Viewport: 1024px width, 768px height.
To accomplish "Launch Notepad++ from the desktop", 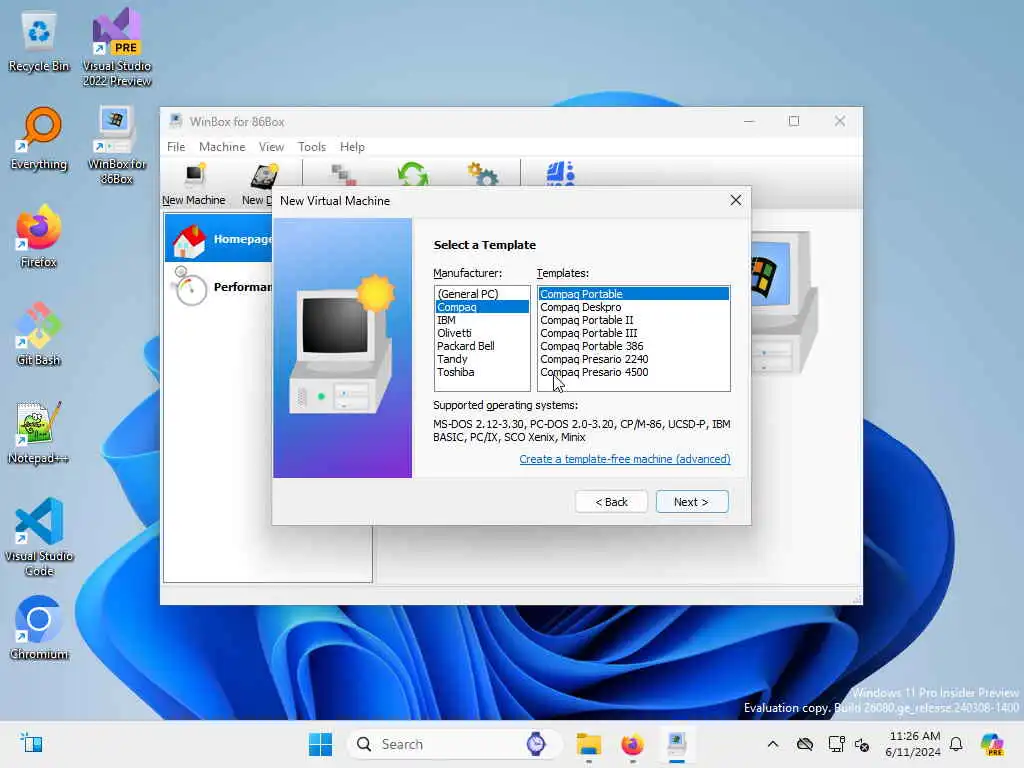I will click(x=39, y=432).
